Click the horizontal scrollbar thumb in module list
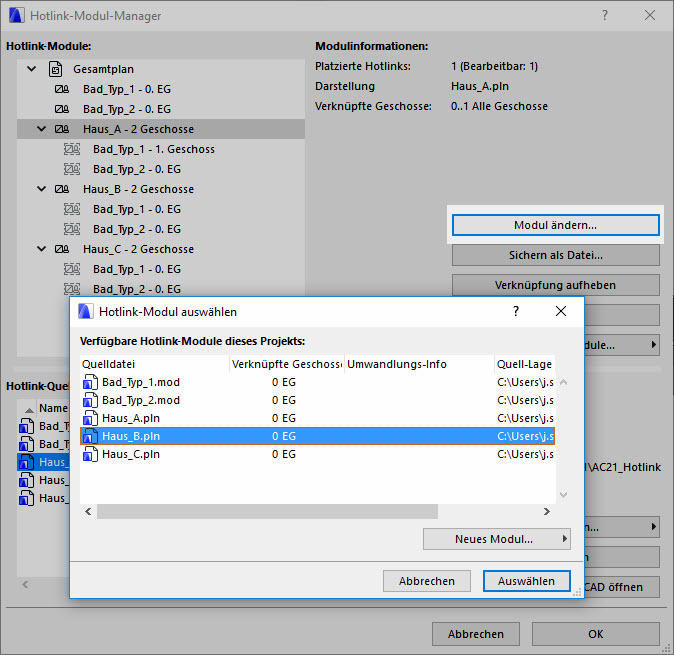Viewport: 674px width, 655px height. [267, 511]
